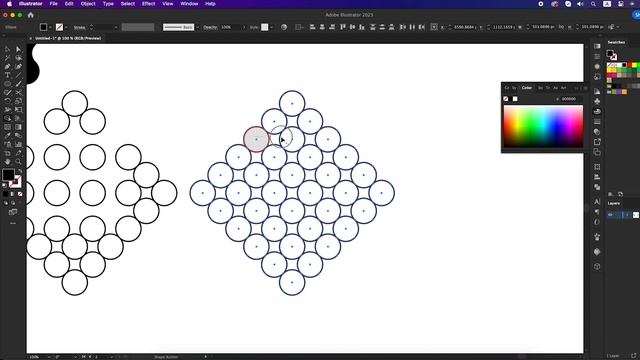640x360 pixels.
Task: Select the Paintbrush tool
Action: point(18,84)
